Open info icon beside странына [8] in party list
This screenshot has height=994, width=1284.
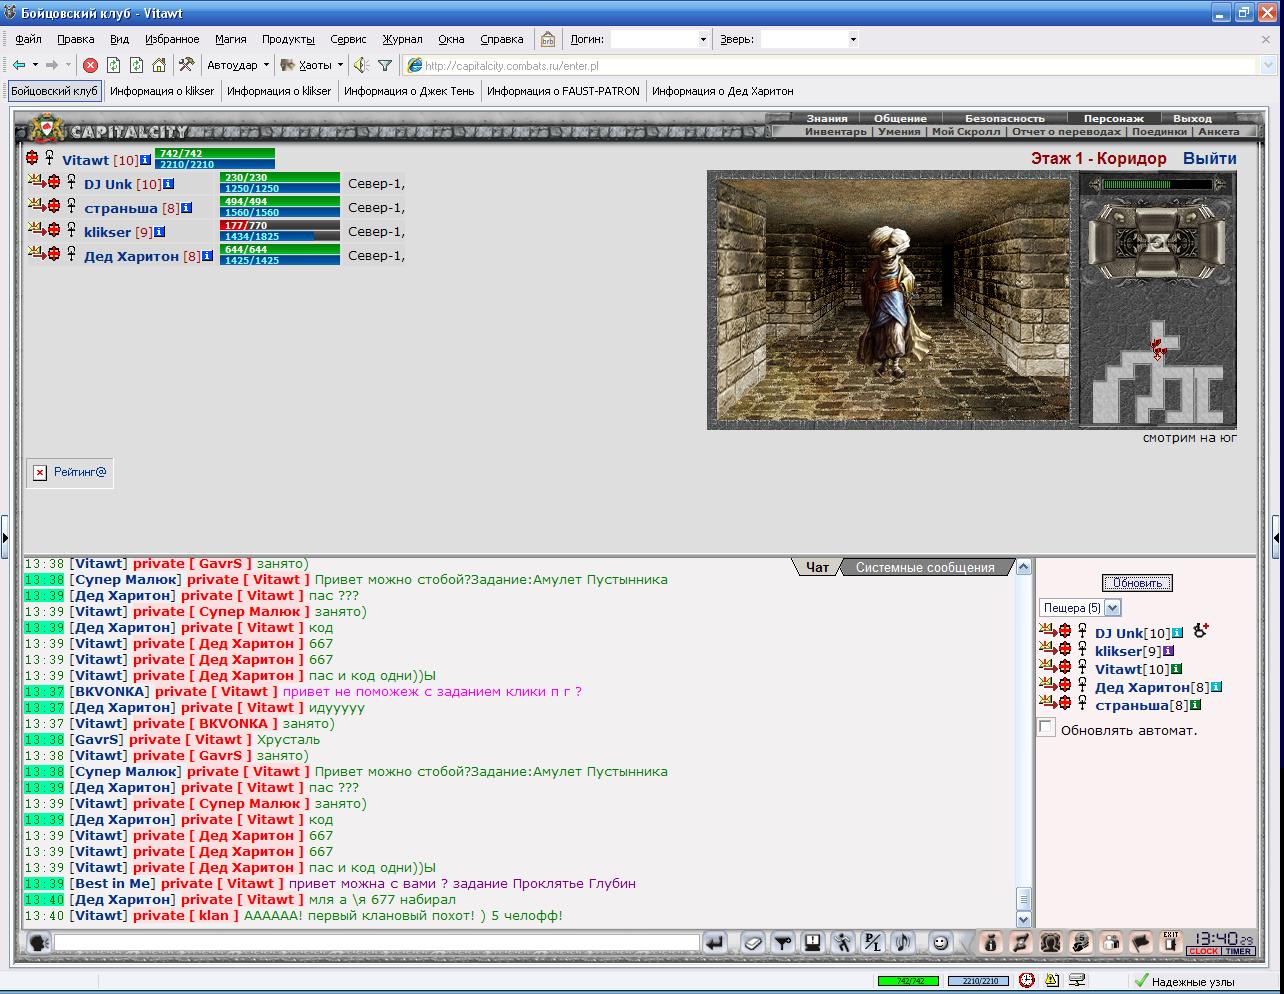tap(188, 208)
